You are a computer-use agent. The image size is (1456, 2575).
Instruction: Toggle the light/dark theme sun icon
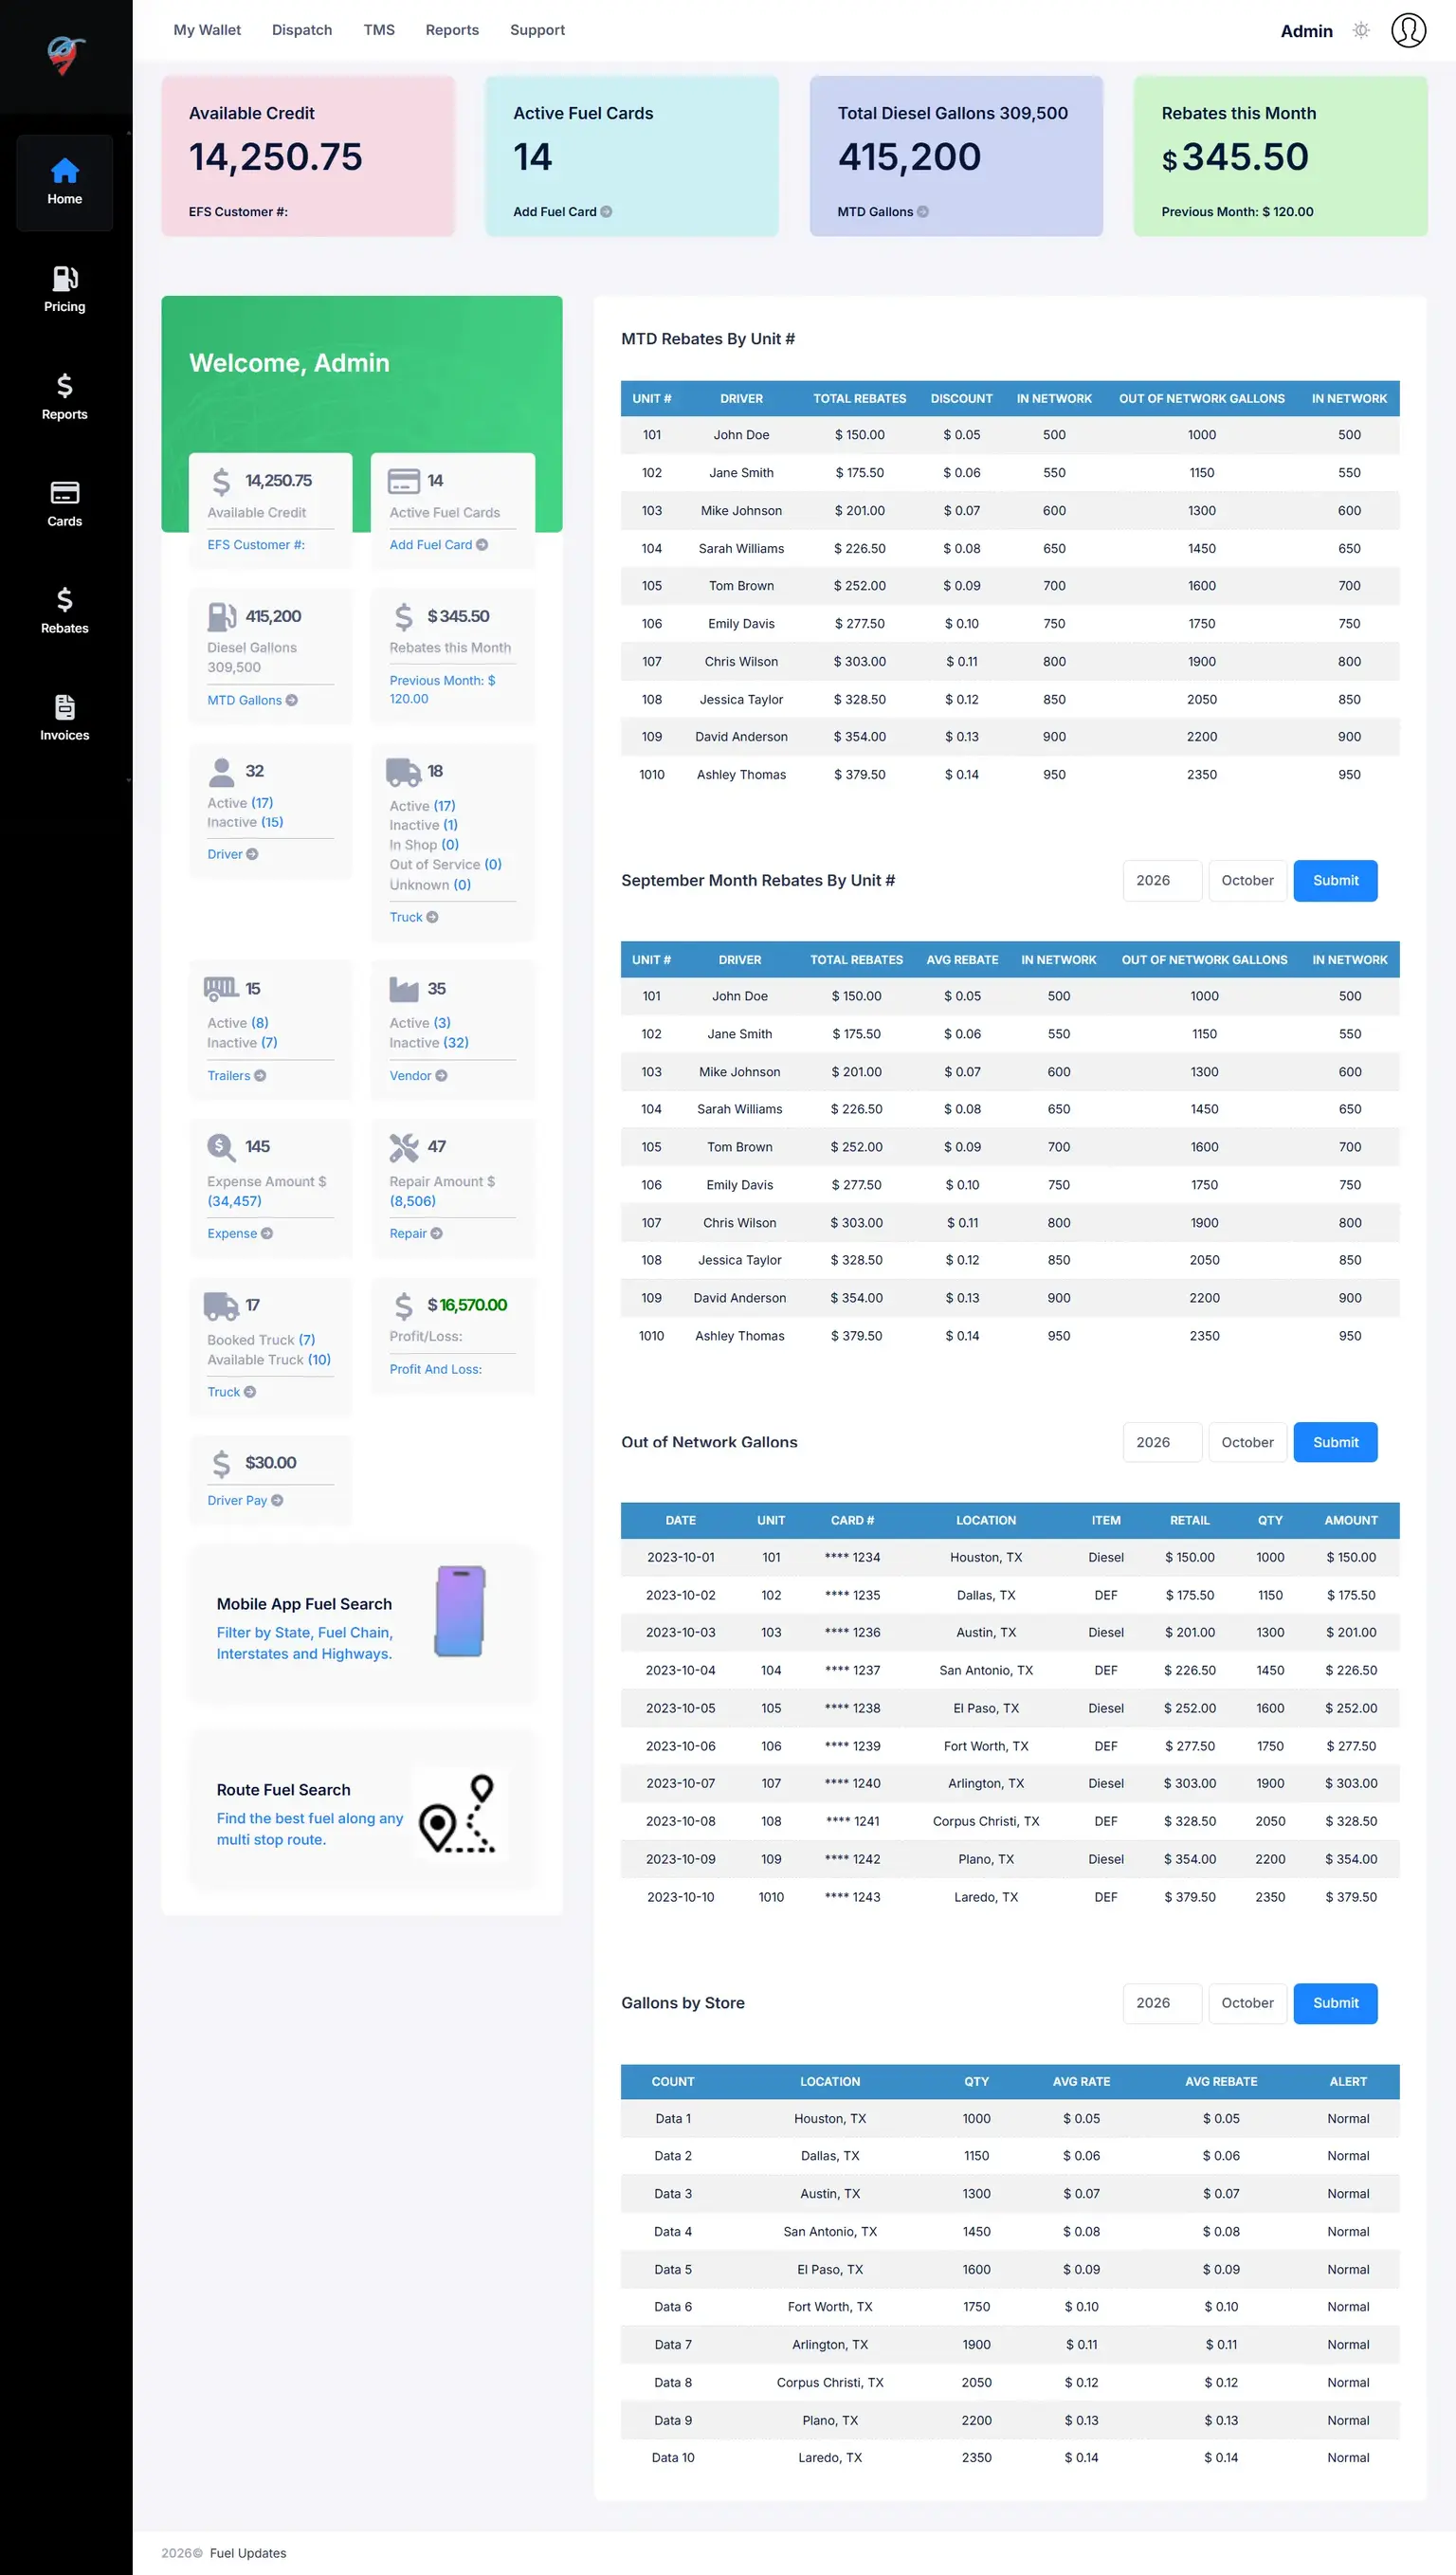pyautogui.click(x=1361, y=30)
